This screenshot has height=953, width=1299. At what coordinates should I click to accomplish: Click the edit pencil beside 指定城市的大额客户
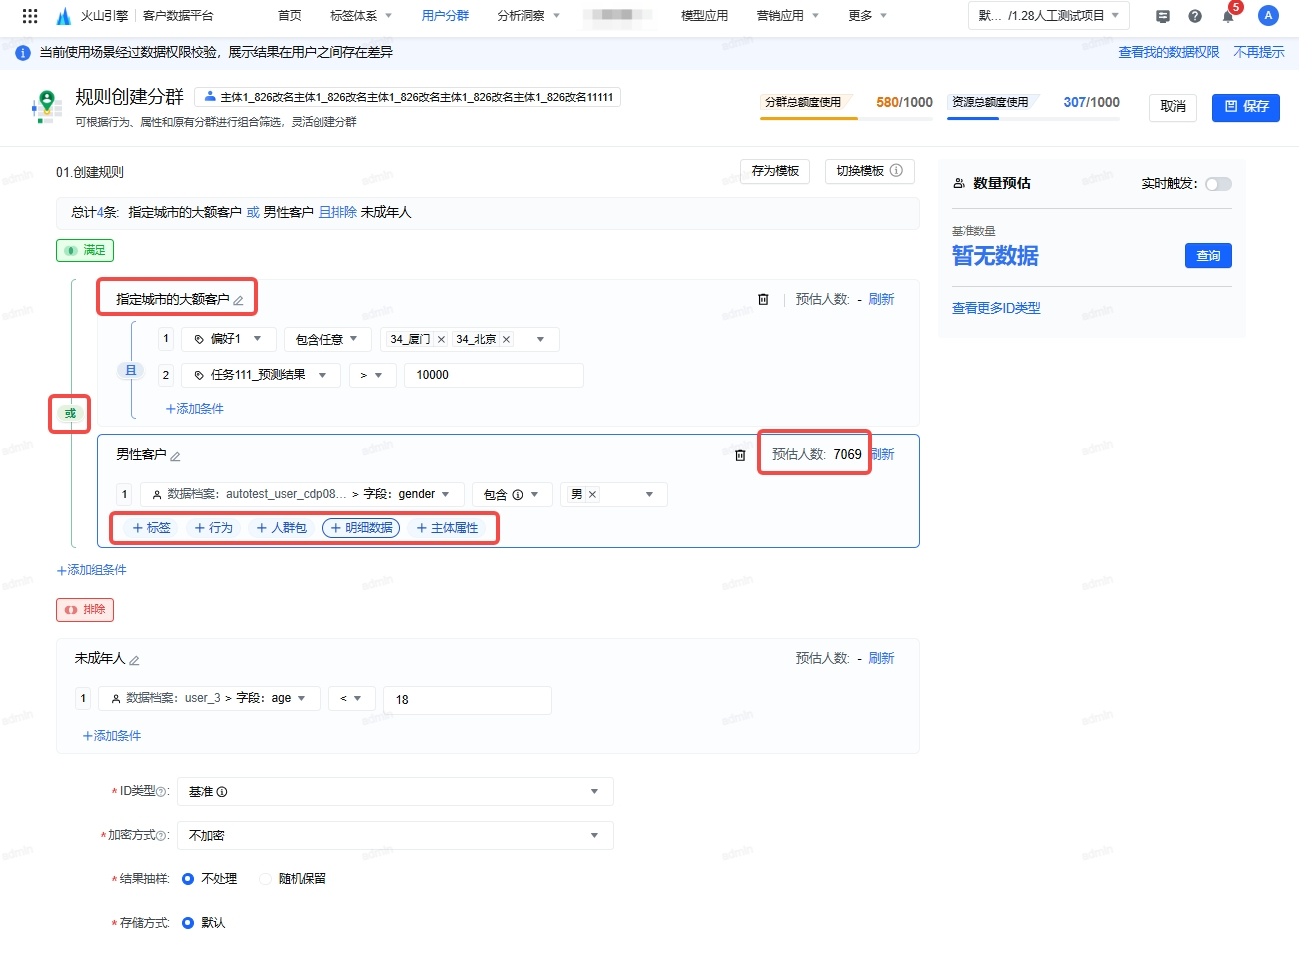[238, 300]
